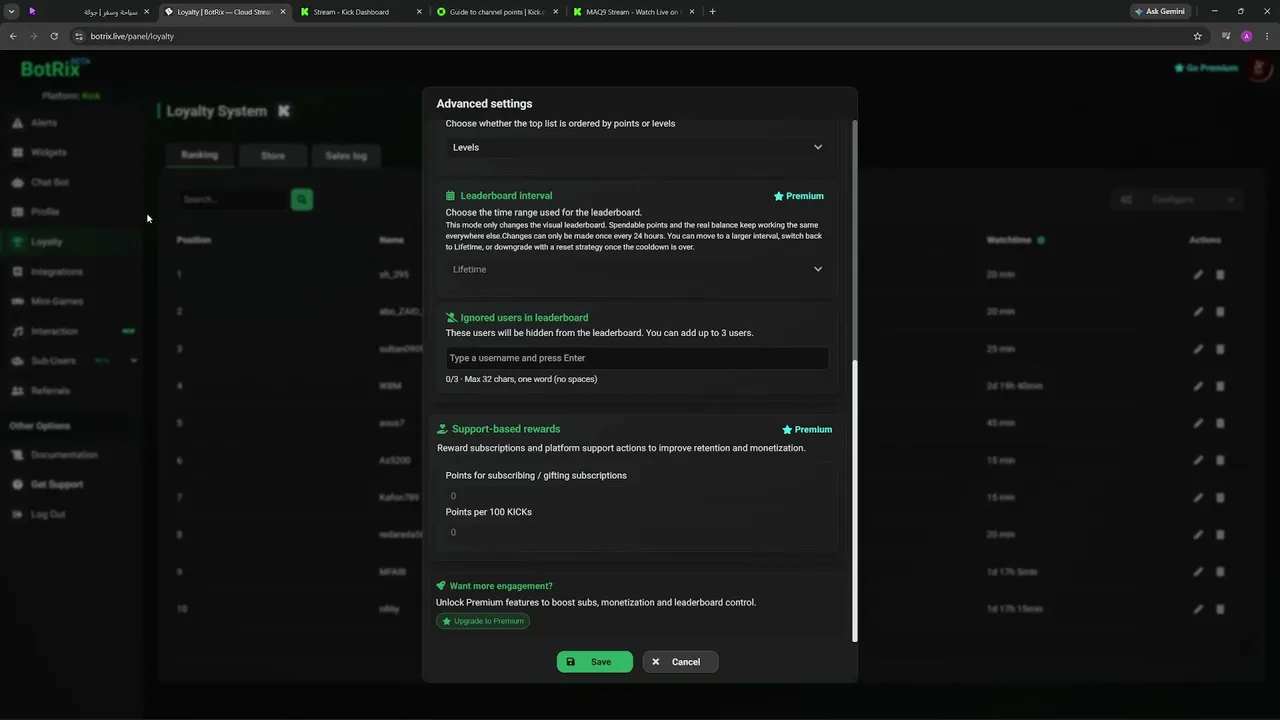Click the Premium badge beside Support-based rewards

point(807,430)
